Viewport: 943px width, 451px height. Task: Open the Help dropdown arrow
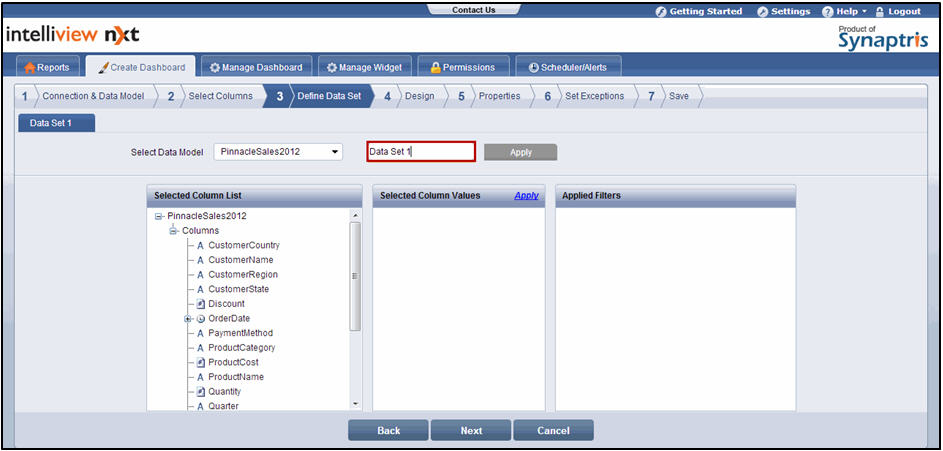pyautogui.click(x=864, y=11)
